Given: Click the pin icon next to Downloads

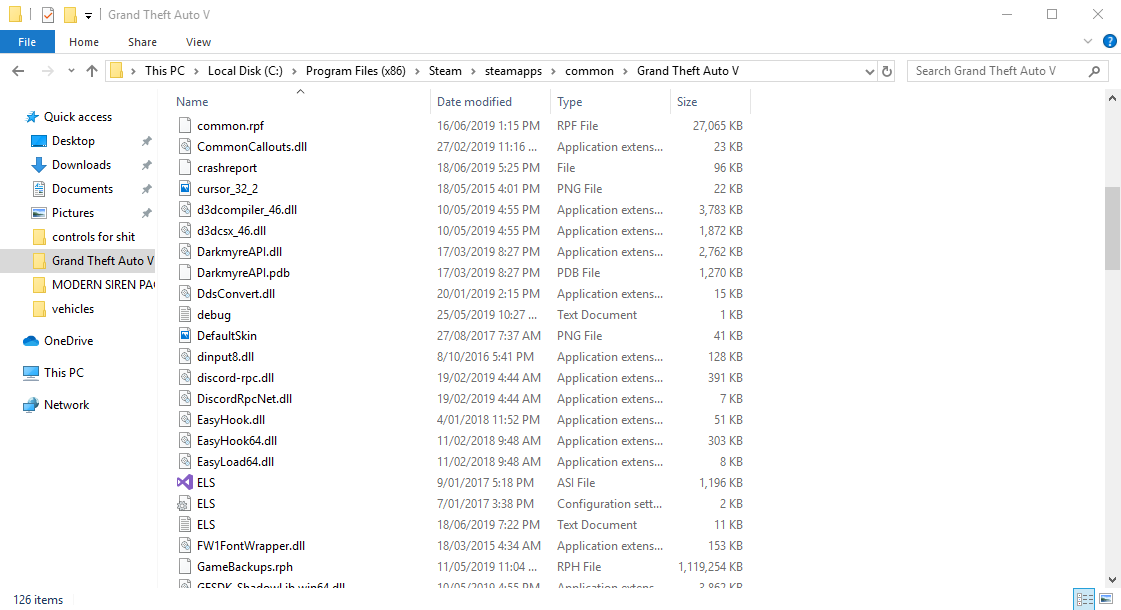Looking at the screenshot, I should pos(147,165).
